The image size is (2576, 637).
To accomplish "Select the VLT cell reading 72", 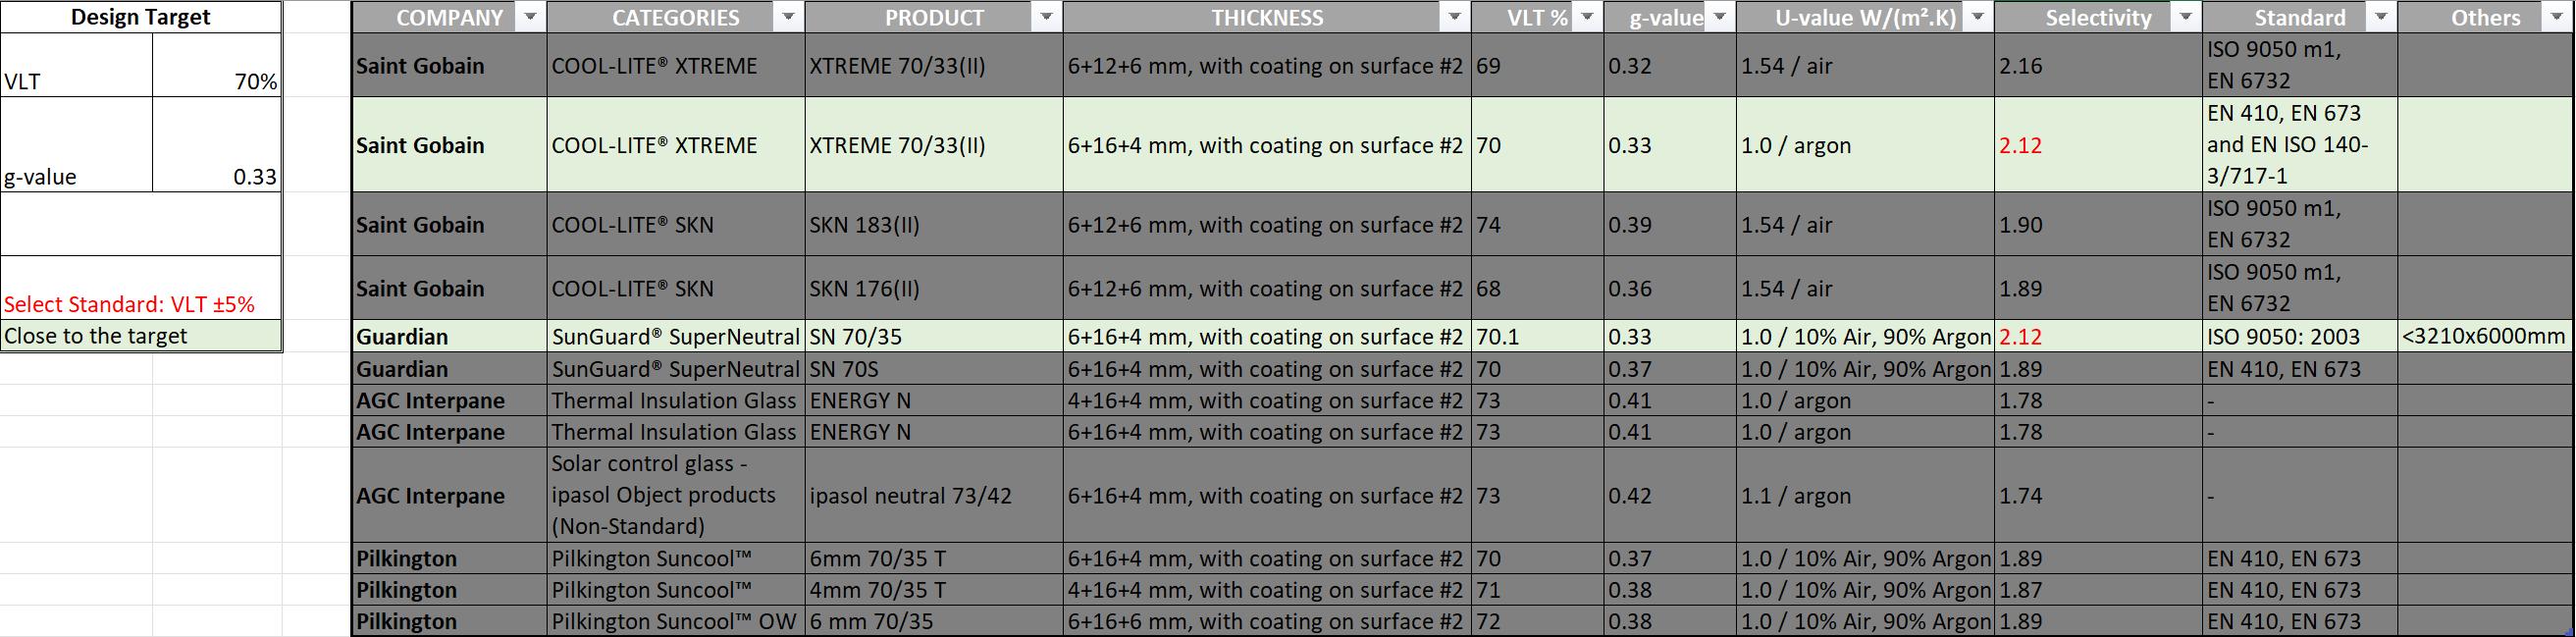I will [1537, 621].
